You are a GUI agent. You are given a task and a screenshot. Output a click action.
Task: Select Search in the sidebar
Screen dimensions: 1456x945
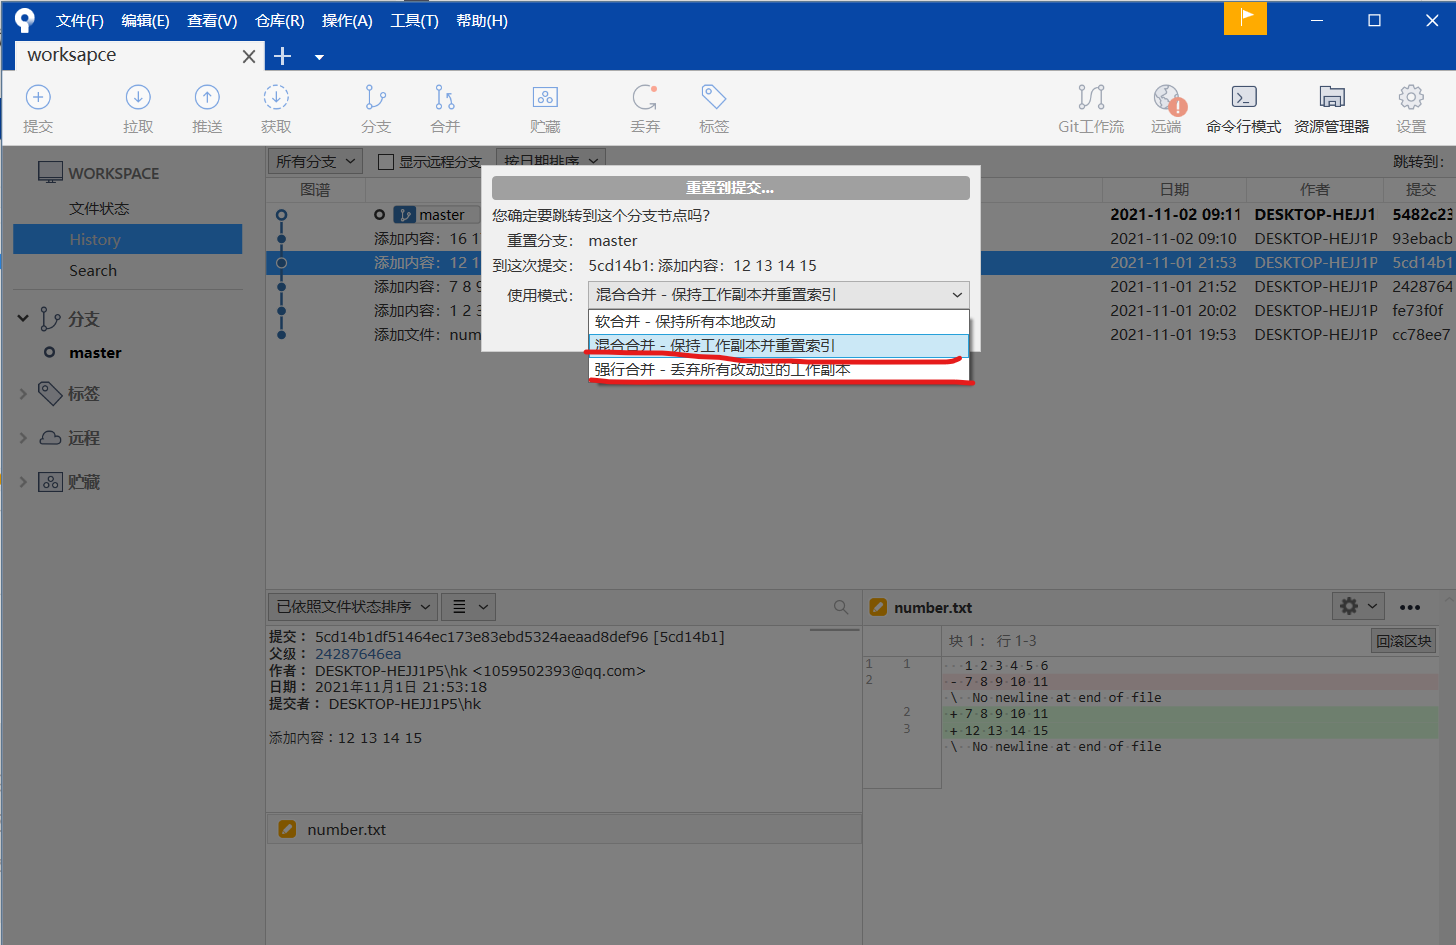[x=93, y=270]
